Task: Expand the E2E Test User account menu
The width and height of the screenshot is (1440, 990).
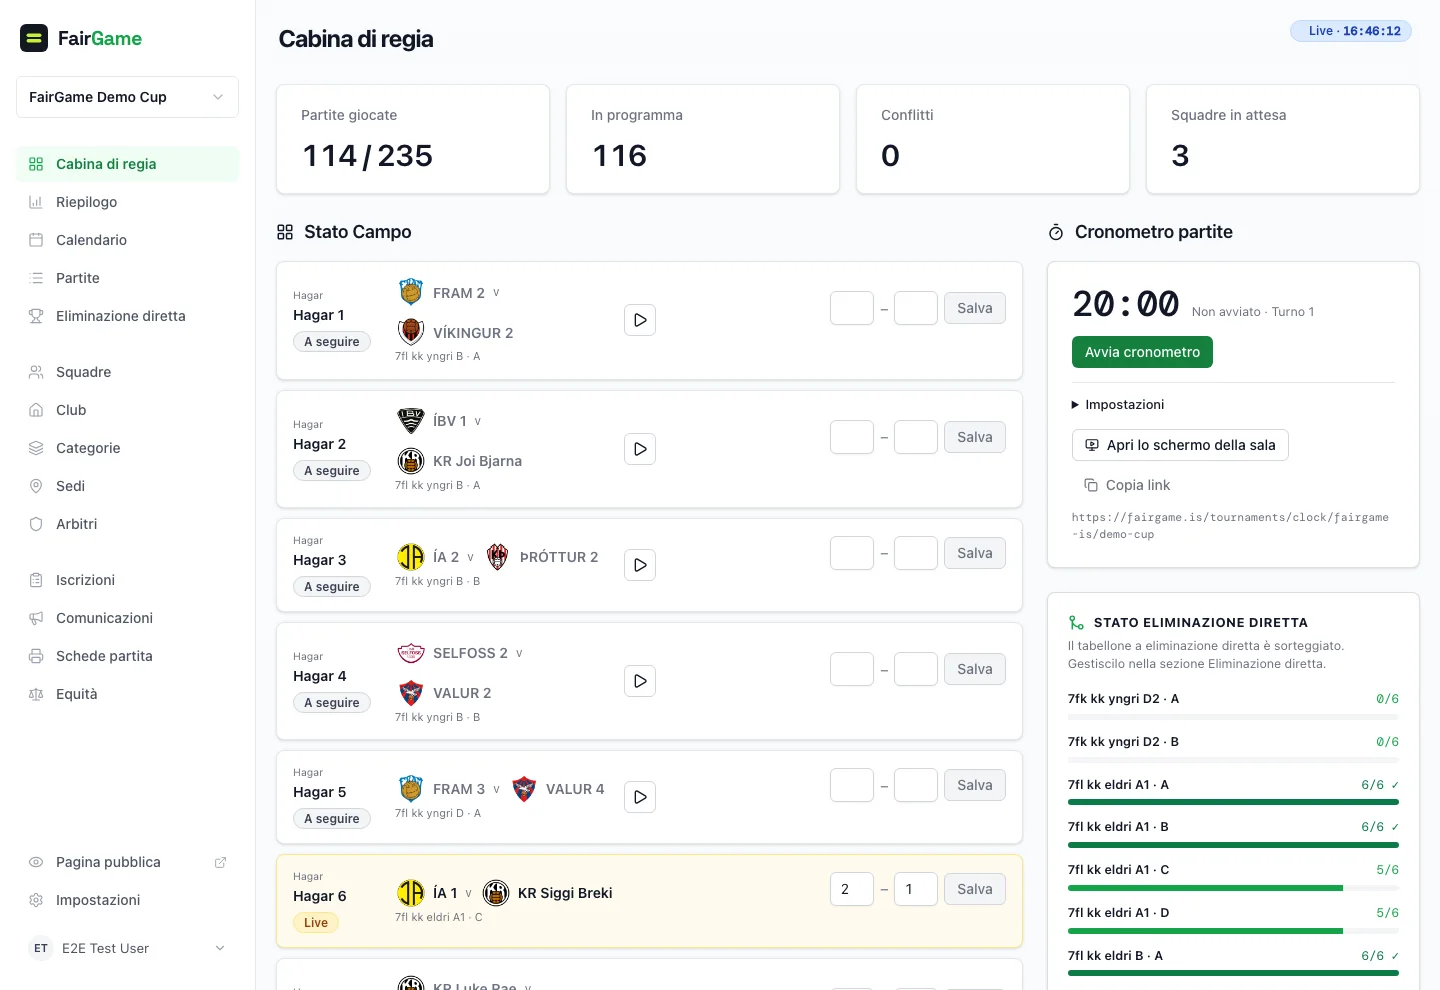Action: click(x=127, y=948)
